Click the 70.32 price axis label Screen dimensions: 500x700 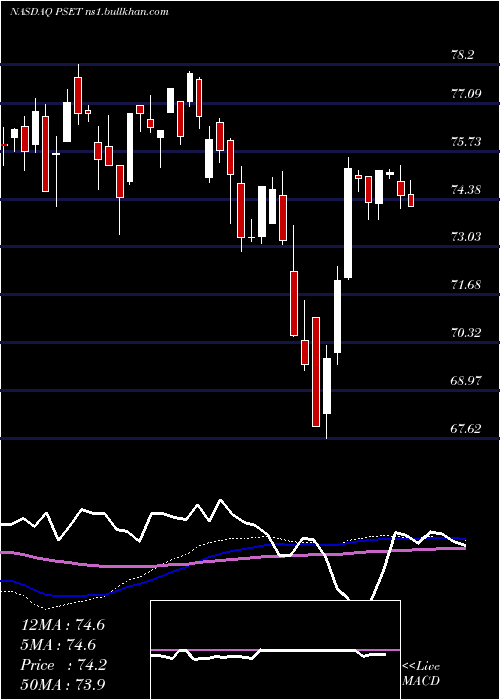(x=467, y=333)
